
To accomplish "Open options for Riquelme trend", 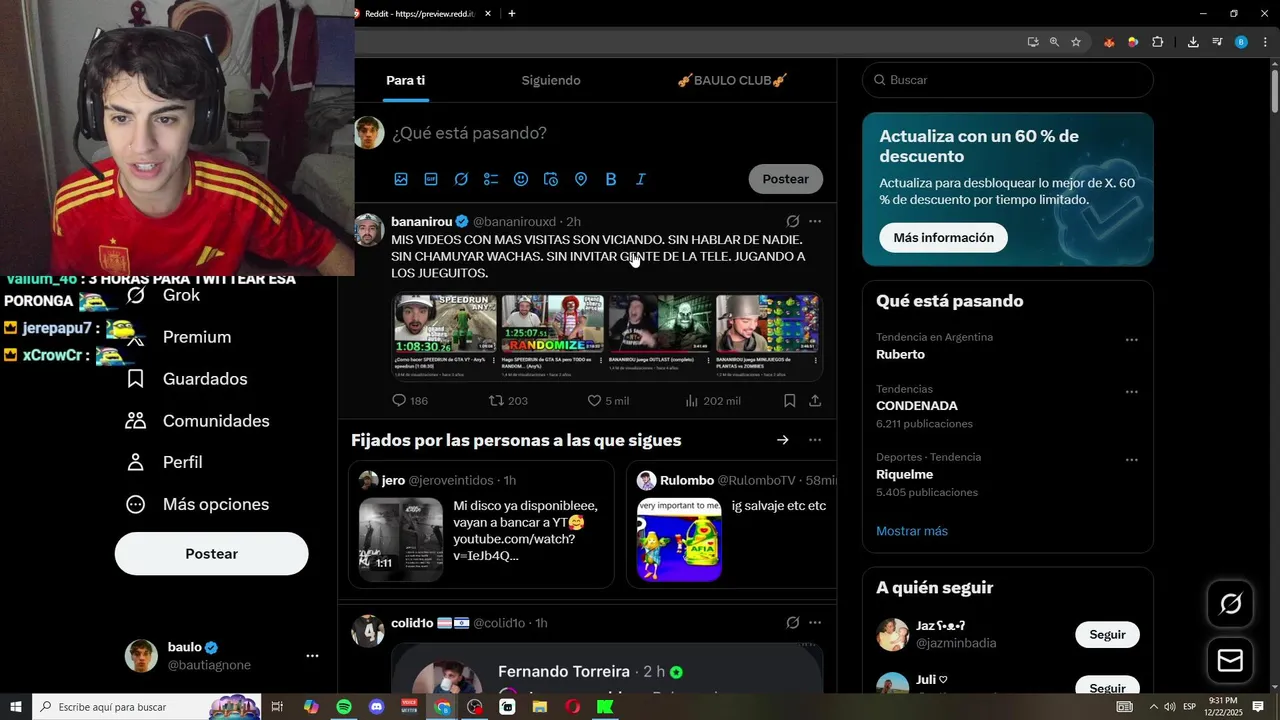I will [x=1132, y=460].
